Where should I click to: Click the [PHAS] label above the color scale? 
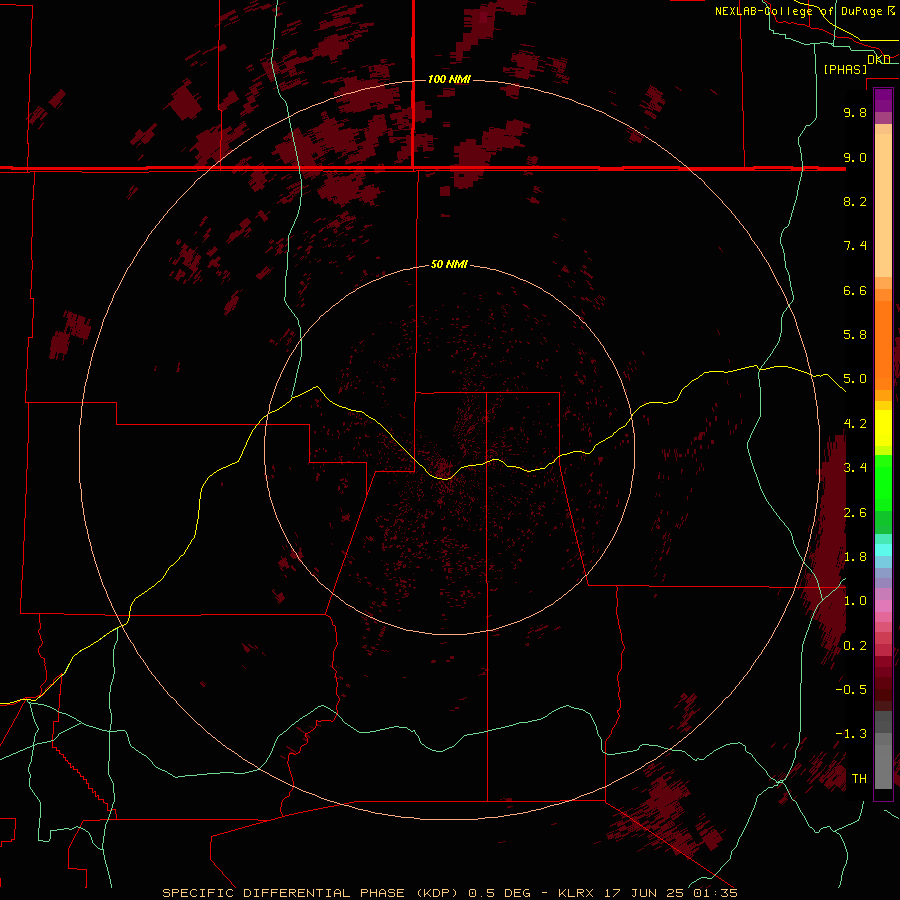[x=845, y=69]
